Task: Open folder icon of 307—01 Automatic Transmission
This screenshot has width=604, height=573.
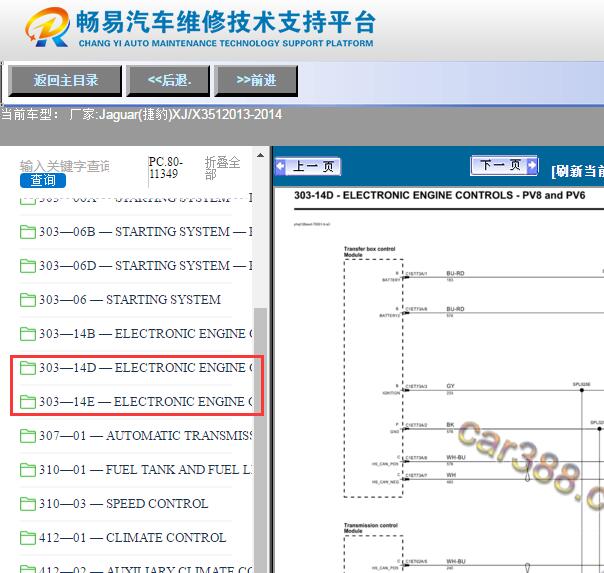Action: click(x=27, y=436)
